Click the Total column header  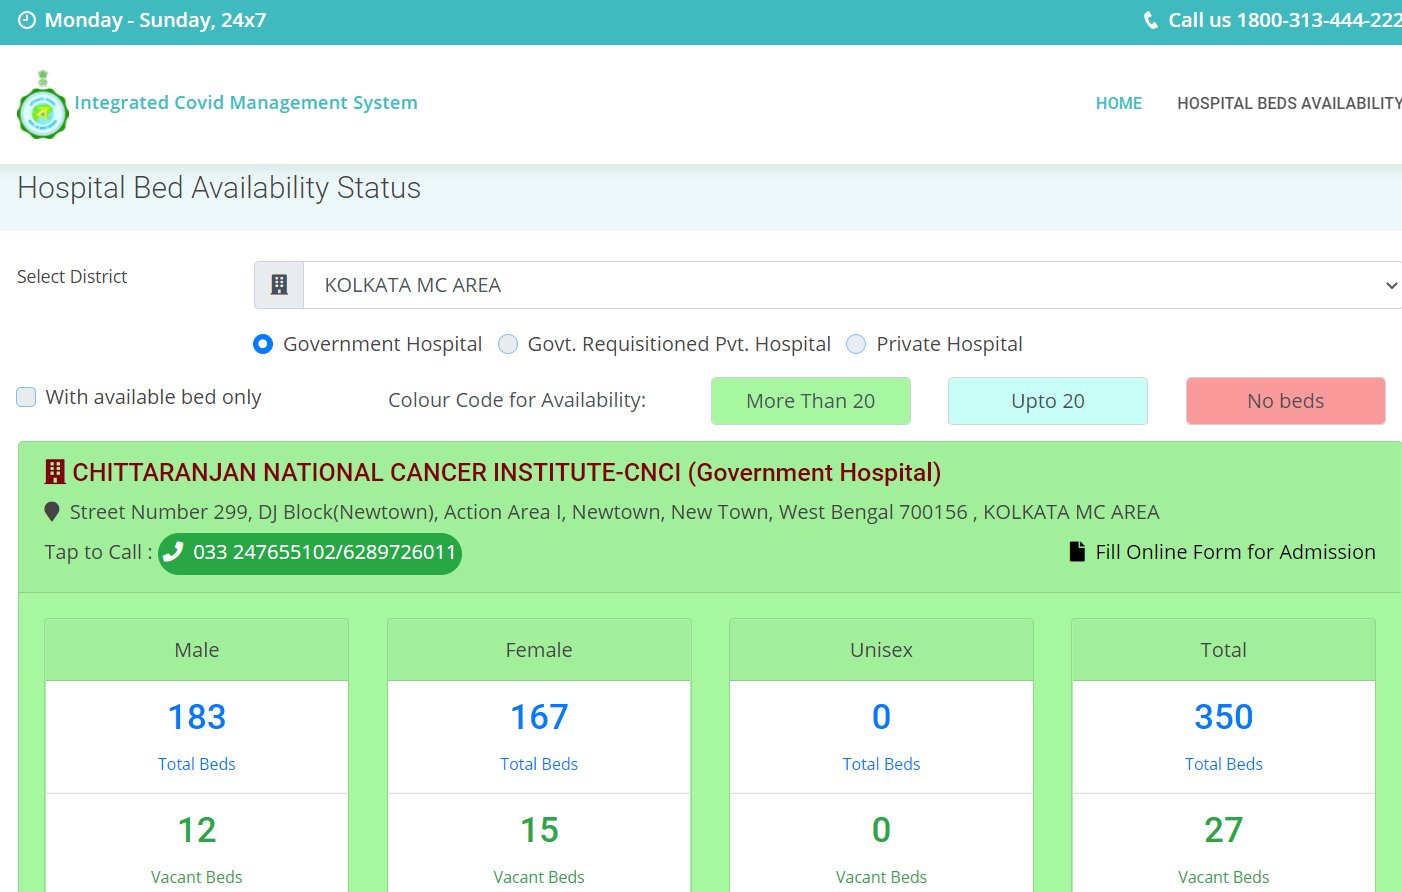pyautogui.click(x=1224, y=650)
